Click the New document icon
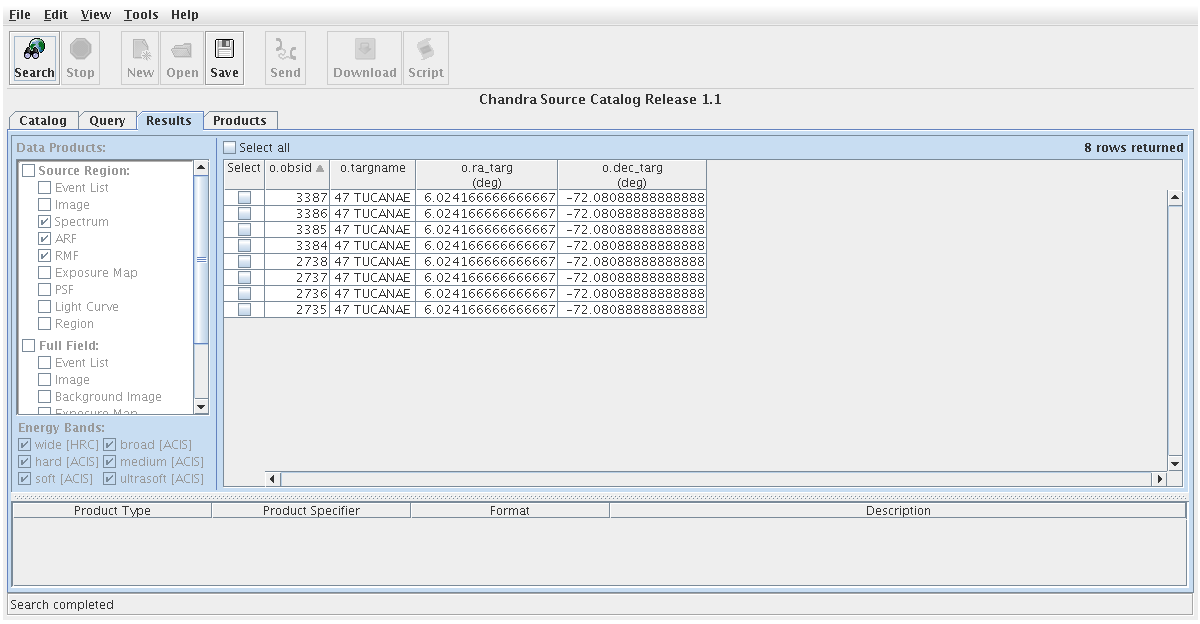The width and height of the screenshot is (1200, 624). (x=140, y=49)
